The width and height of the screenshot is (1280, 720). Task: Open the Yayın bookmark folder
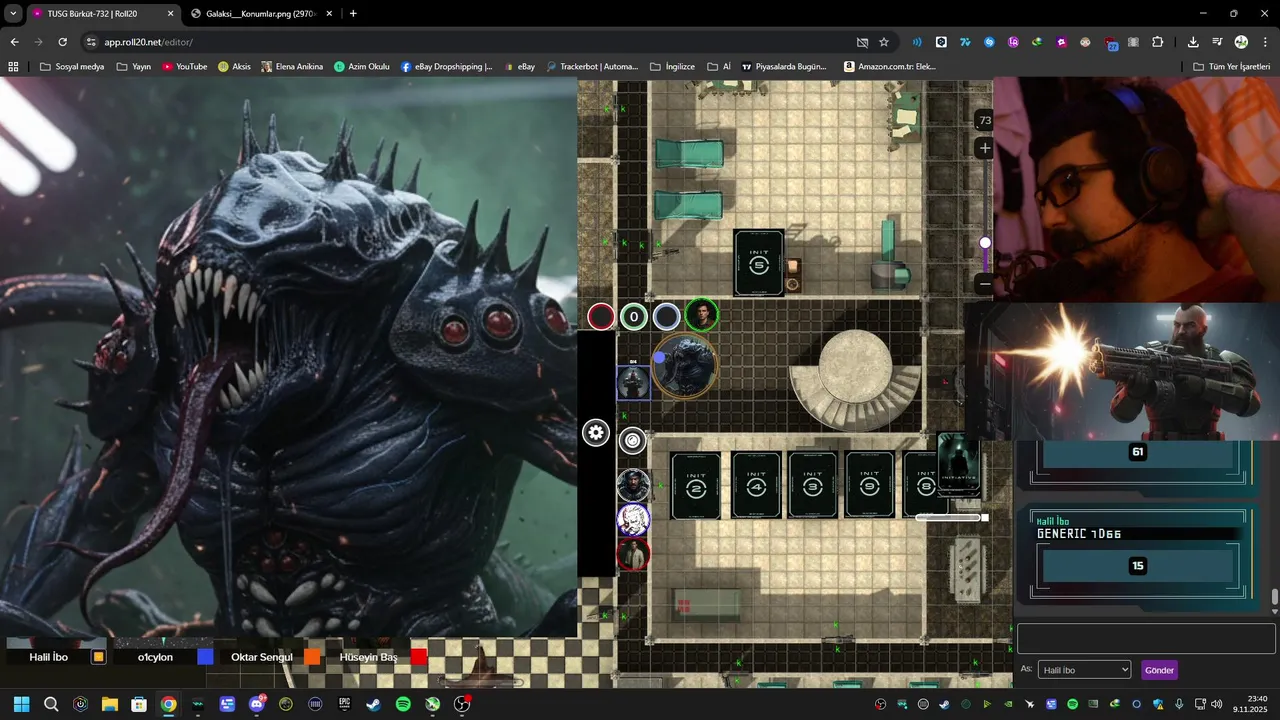(133, 67)
